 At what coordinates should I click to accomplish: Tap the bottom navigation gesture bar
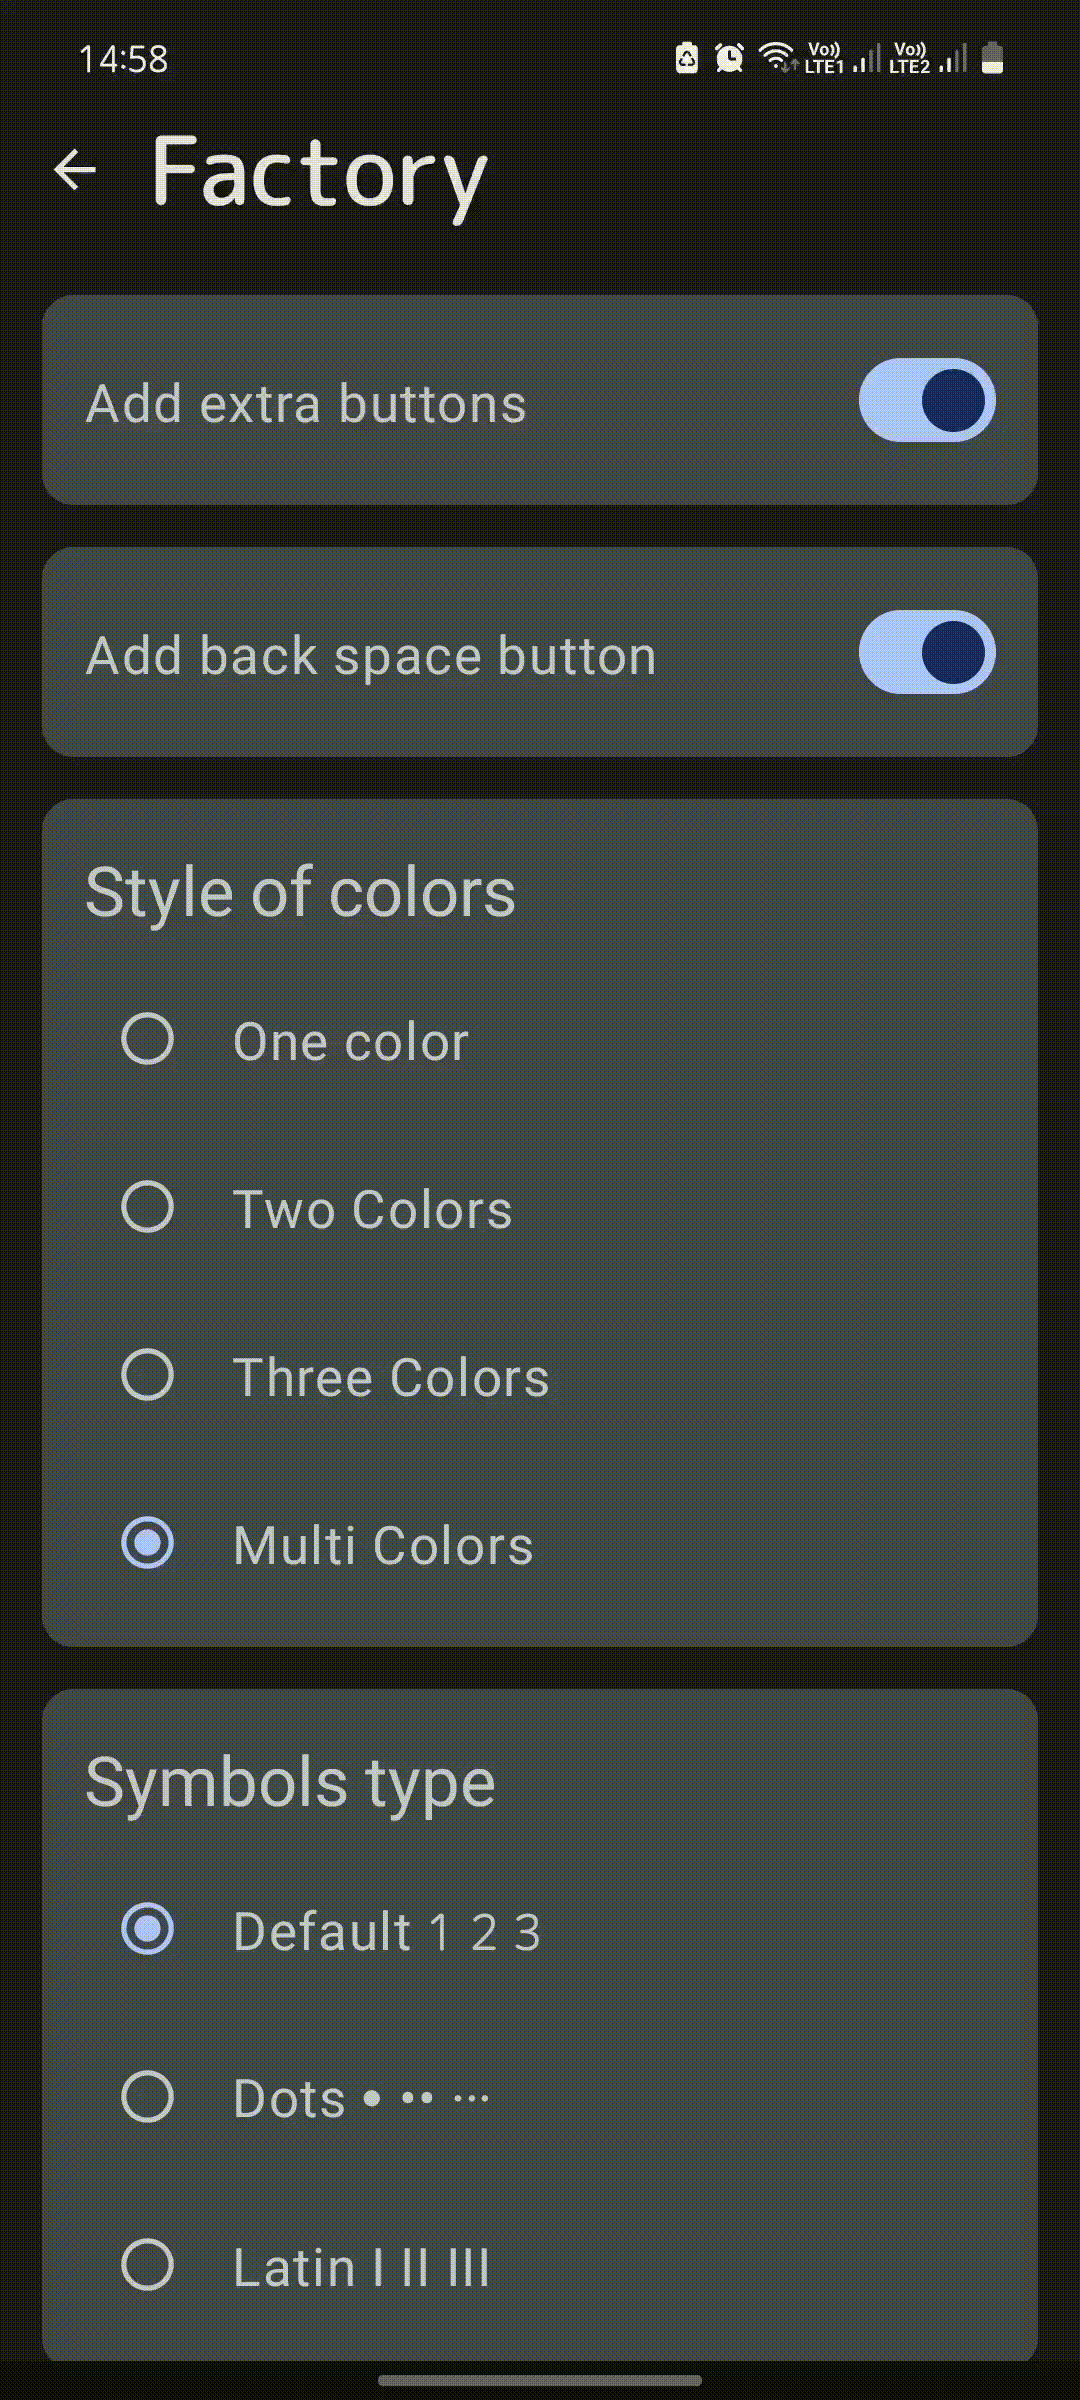[540, 2381]
